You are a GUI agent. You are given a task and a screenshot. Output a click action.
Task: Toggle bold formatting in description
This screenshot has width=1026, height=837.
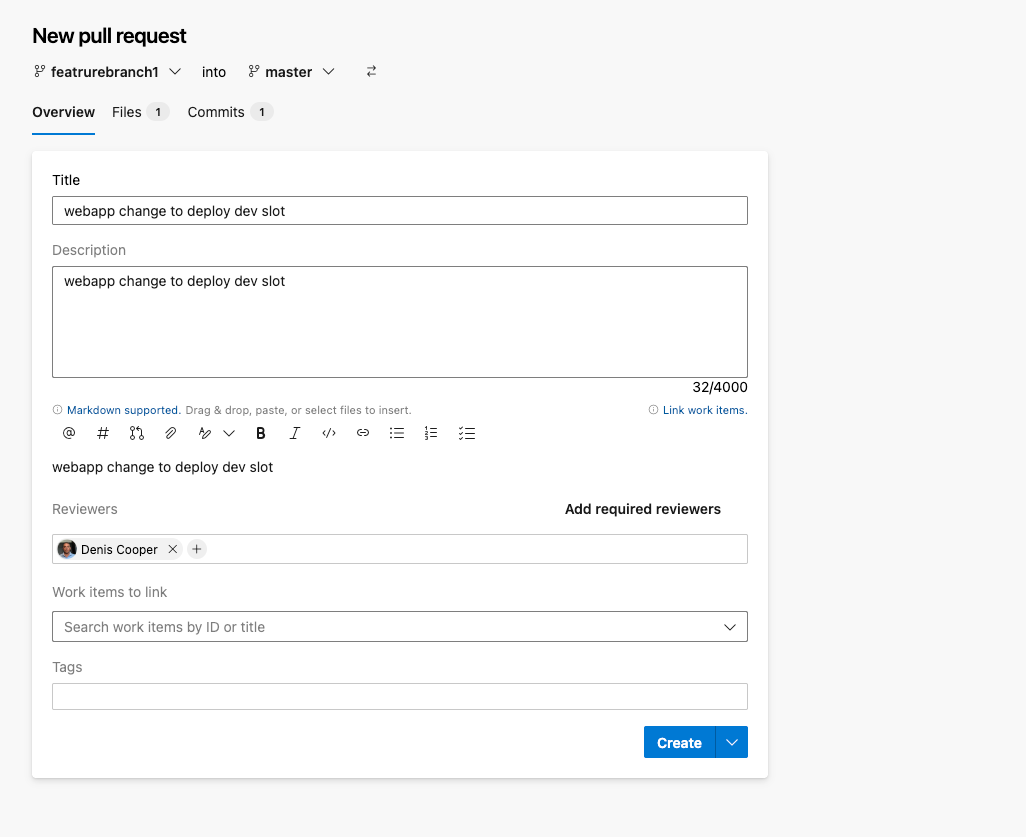pyautogui.click(x=260, y=433)
